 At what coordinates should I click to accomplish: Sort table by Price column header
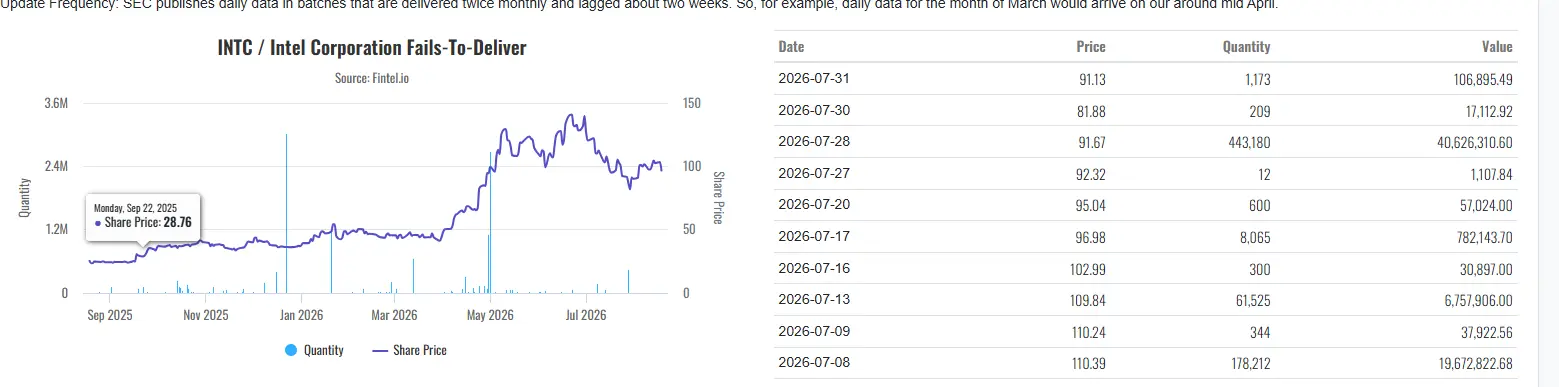1090,47
